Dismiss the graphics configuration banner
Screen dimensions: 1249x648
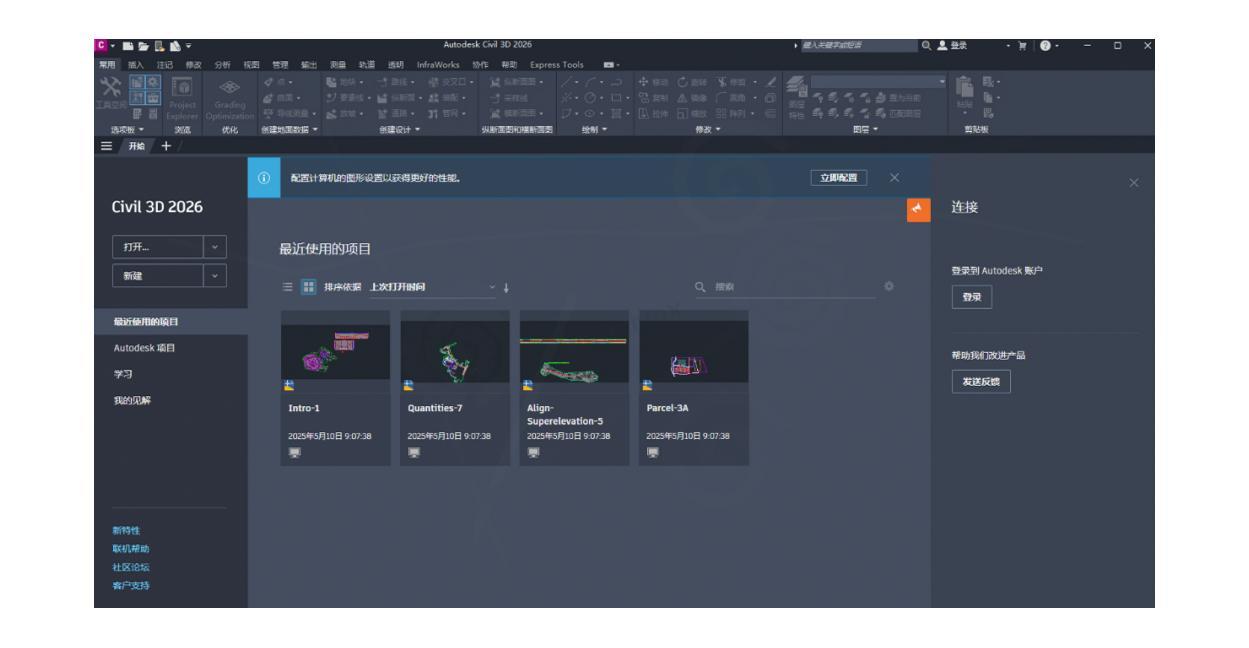(894, 178)
